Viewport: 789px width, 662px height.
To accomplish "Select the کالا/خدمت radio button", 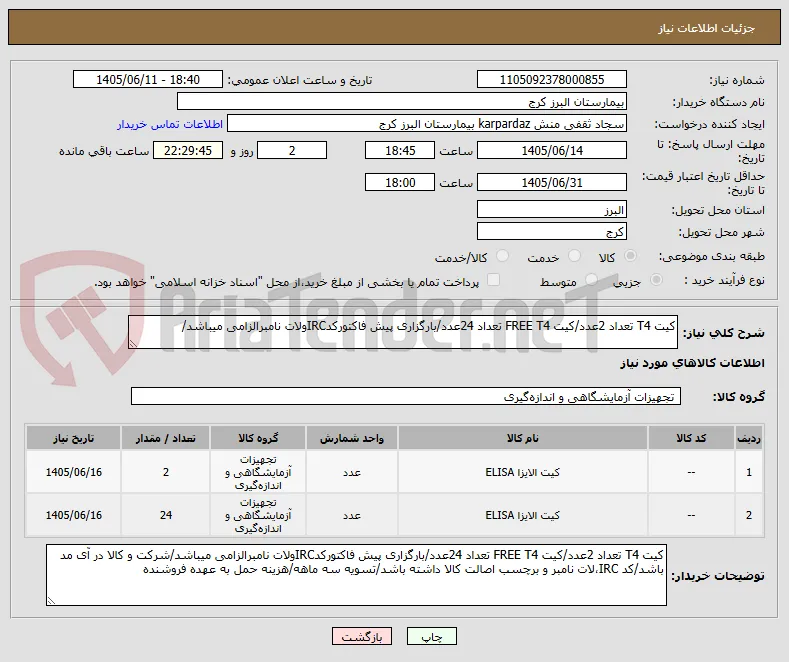I will (502, 257).
